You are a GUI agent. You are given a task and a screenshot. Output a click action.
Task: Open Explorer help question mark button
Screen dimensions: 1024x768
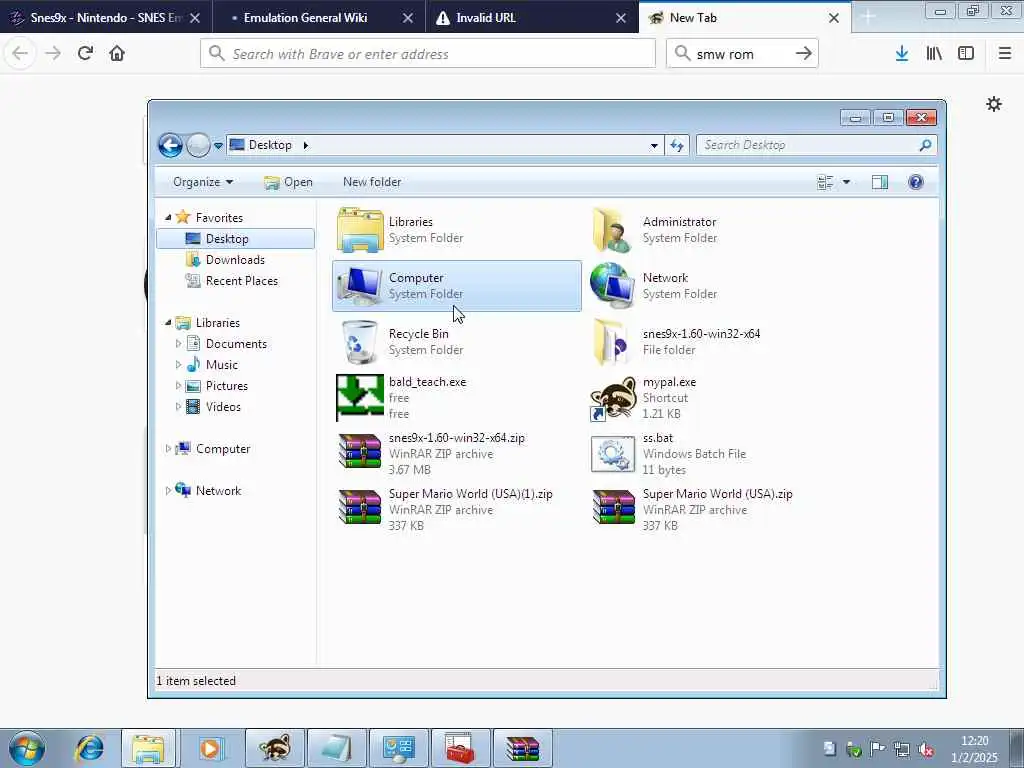pyautogui.click(x=916, y=182)
